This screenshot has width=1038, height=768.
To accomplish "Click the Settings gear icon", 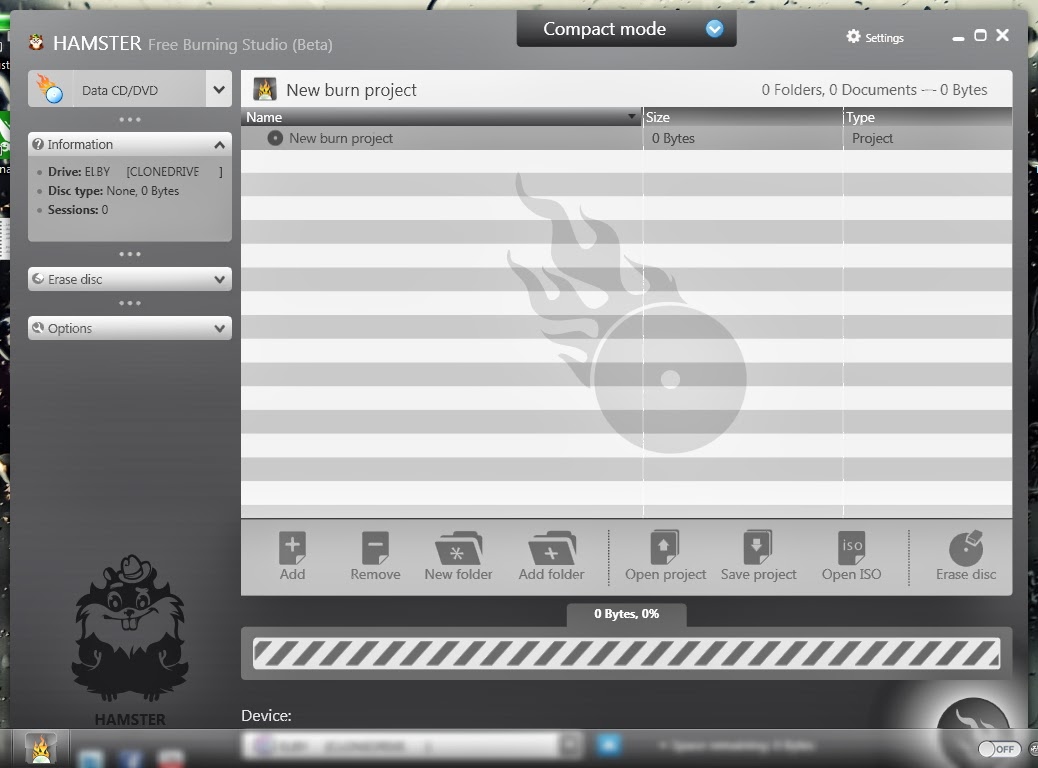I will coord(853,36).
